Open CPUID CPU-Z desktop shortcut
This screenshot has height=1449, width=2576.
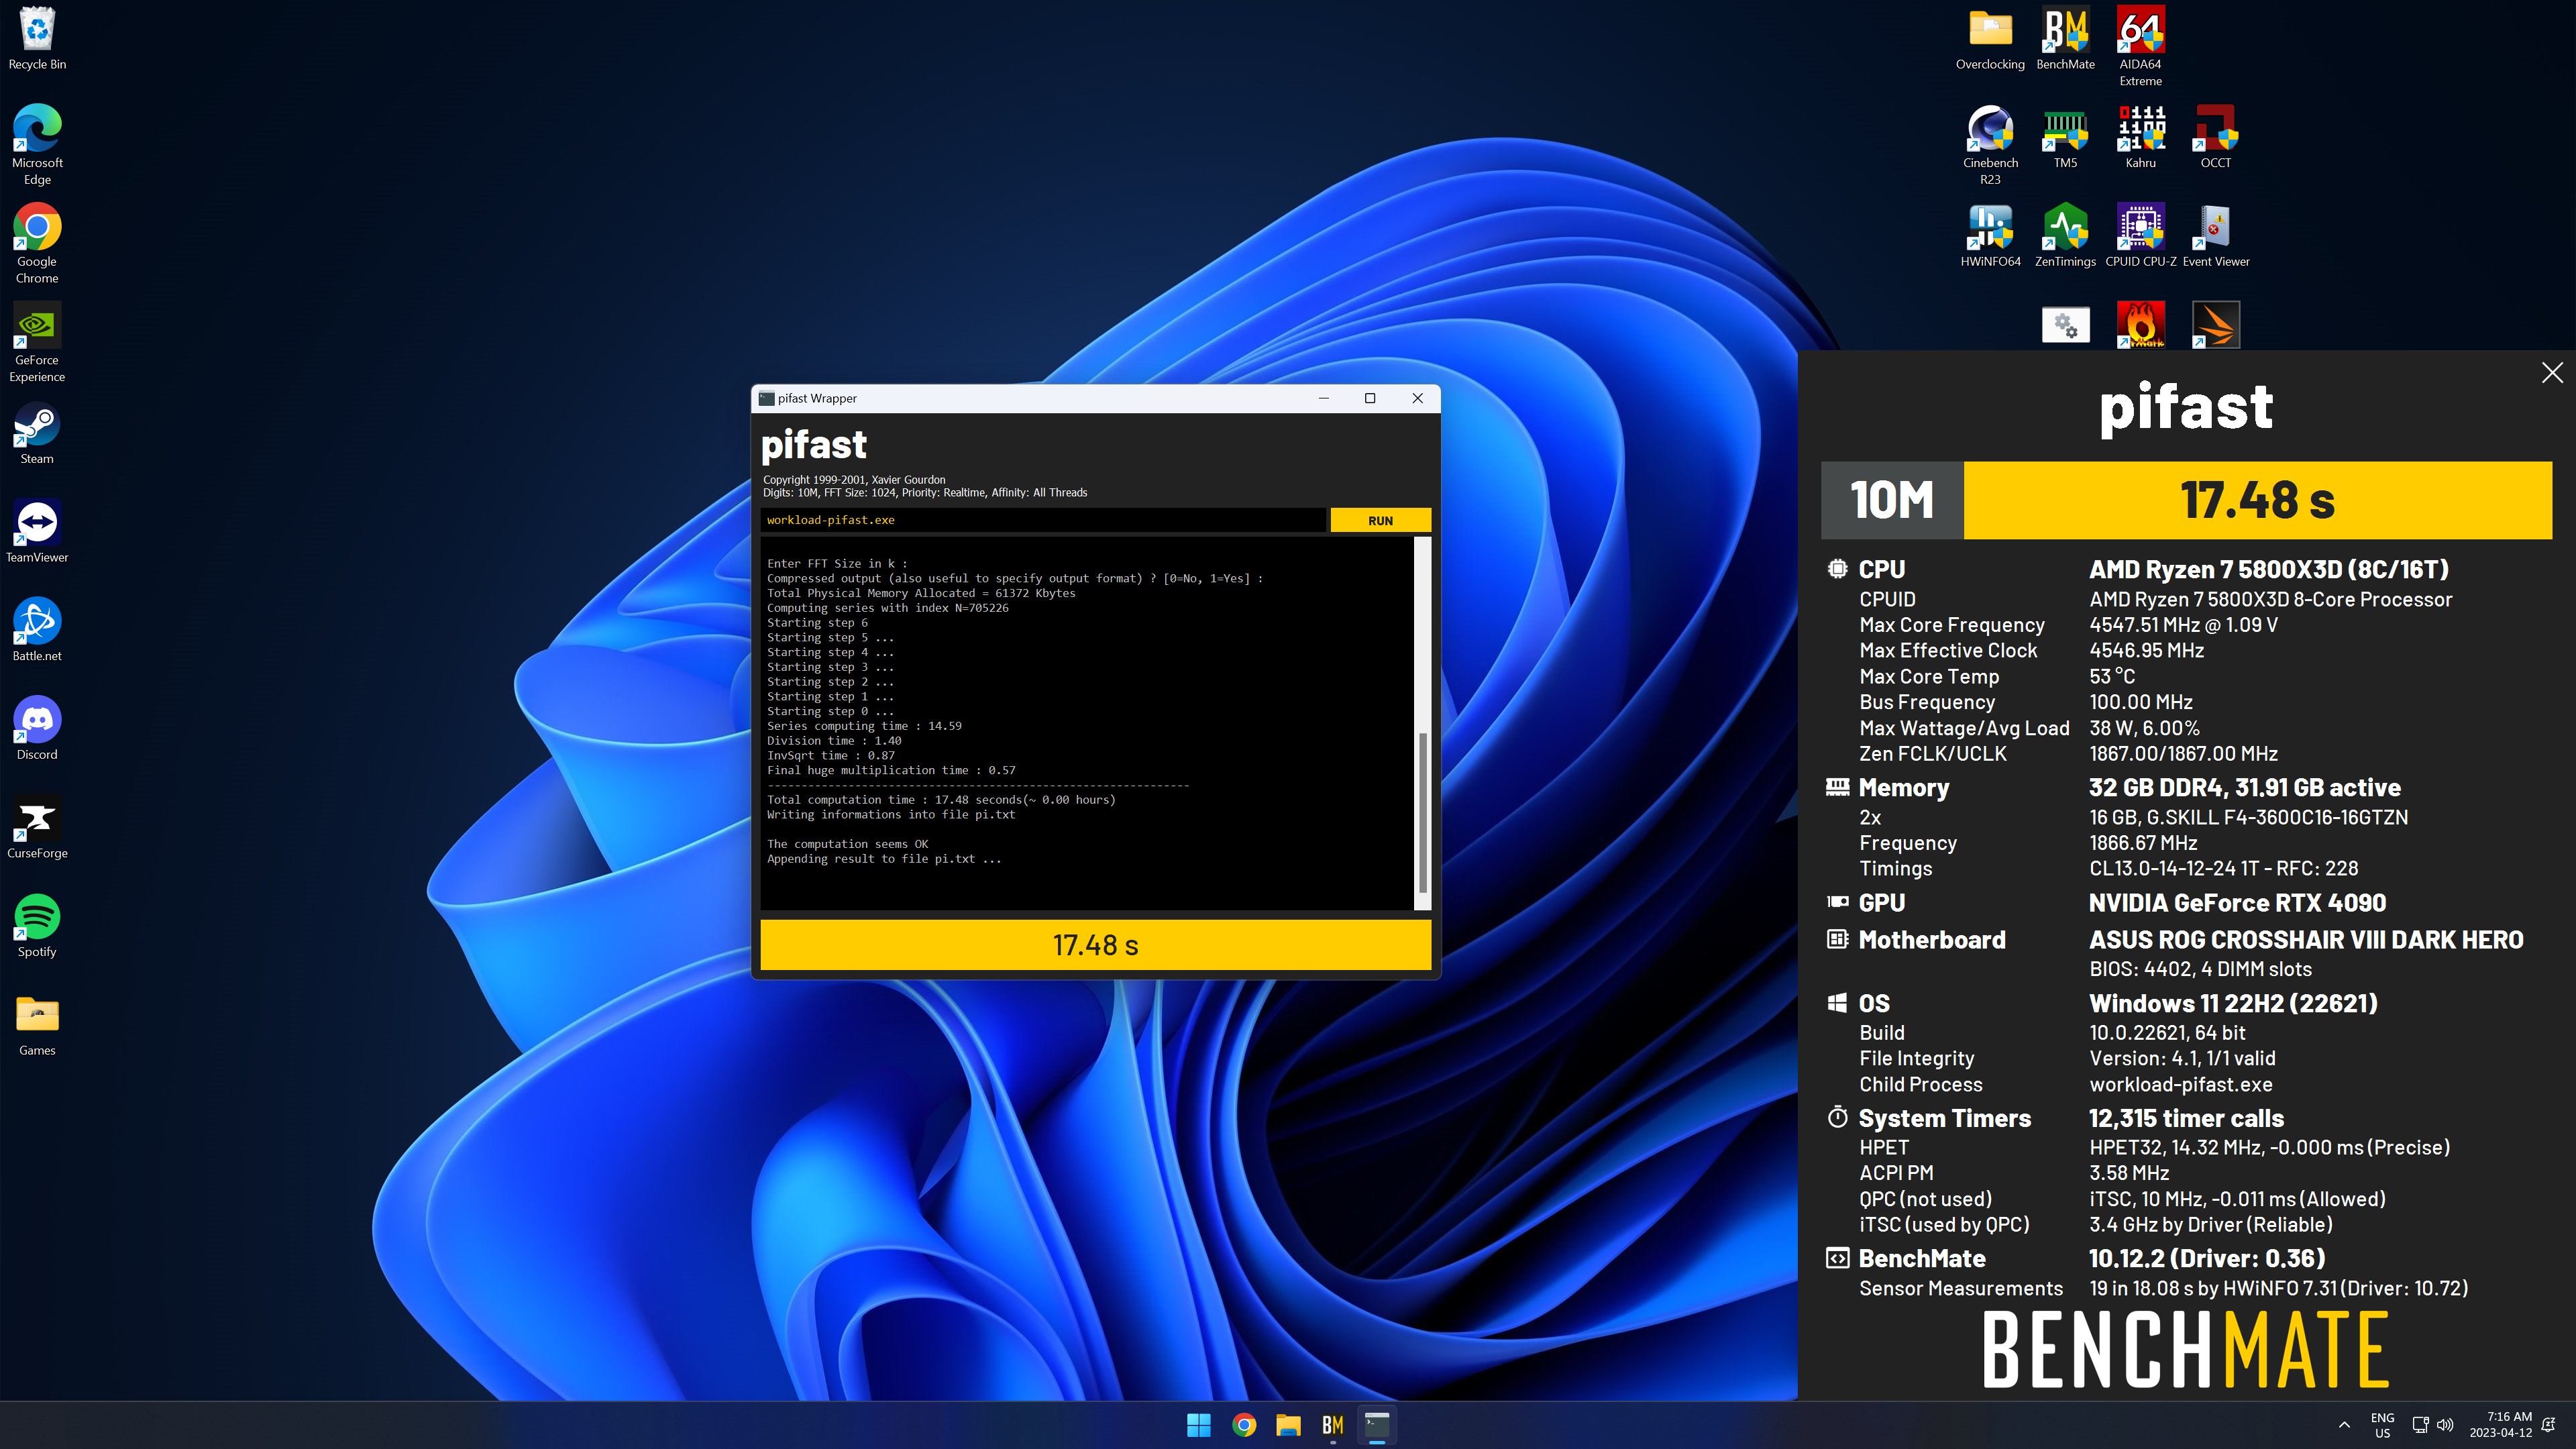tap(2140, 235)
